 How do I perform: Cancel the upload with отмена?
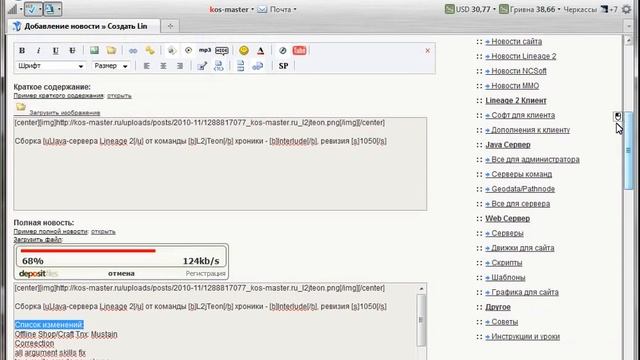coord(121,273)
